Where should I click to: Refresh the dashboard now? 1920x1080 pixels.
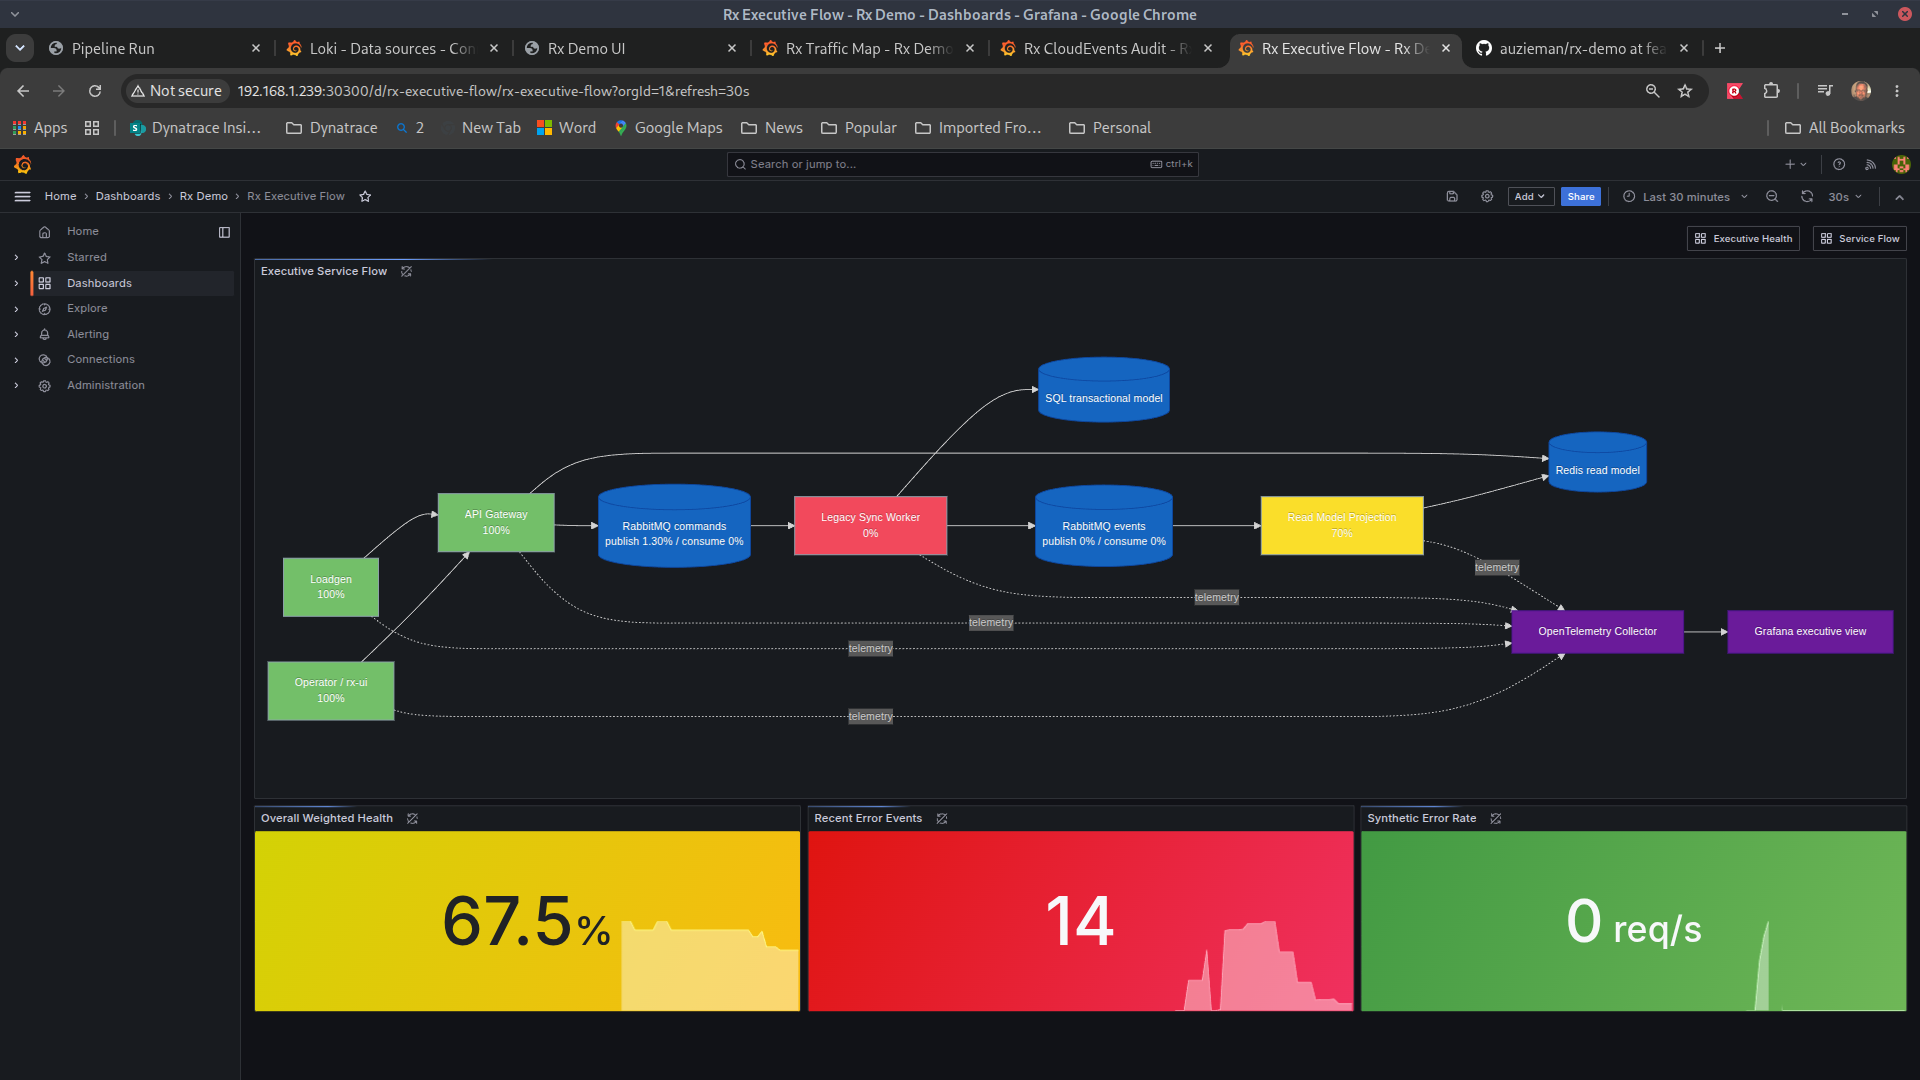1807,197
